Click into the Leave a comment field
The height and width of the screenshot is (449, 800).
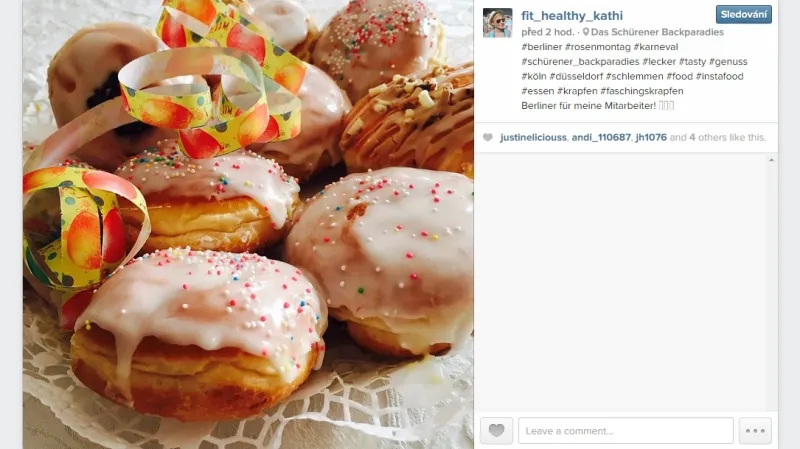626,431
